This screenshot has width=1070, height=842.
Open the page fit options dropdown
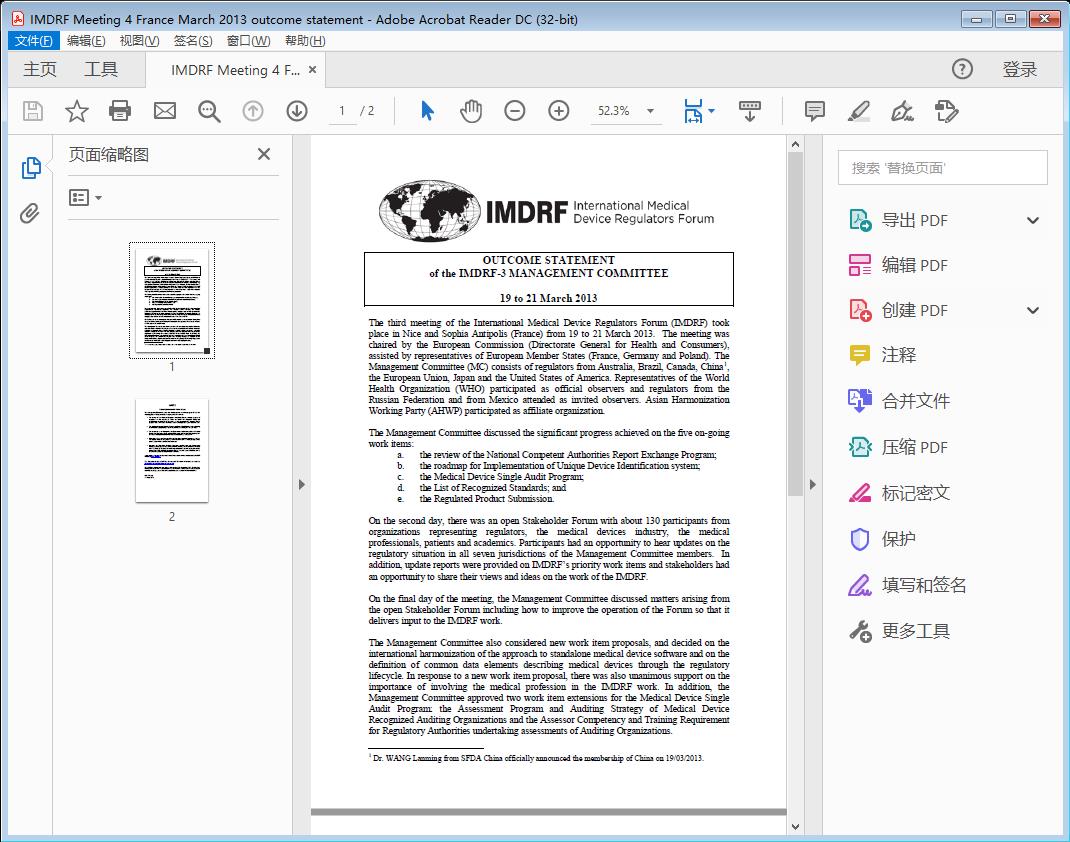(712, 111)
